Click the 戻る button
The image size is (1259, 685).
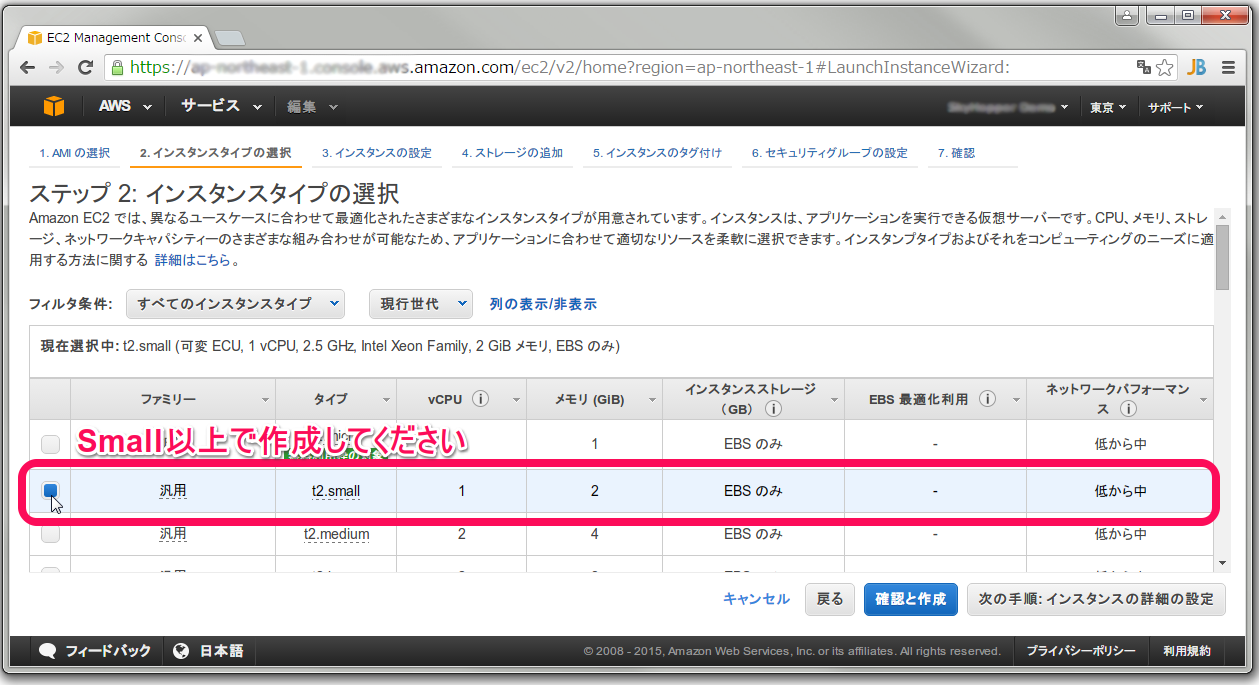(x=830, y=599)
